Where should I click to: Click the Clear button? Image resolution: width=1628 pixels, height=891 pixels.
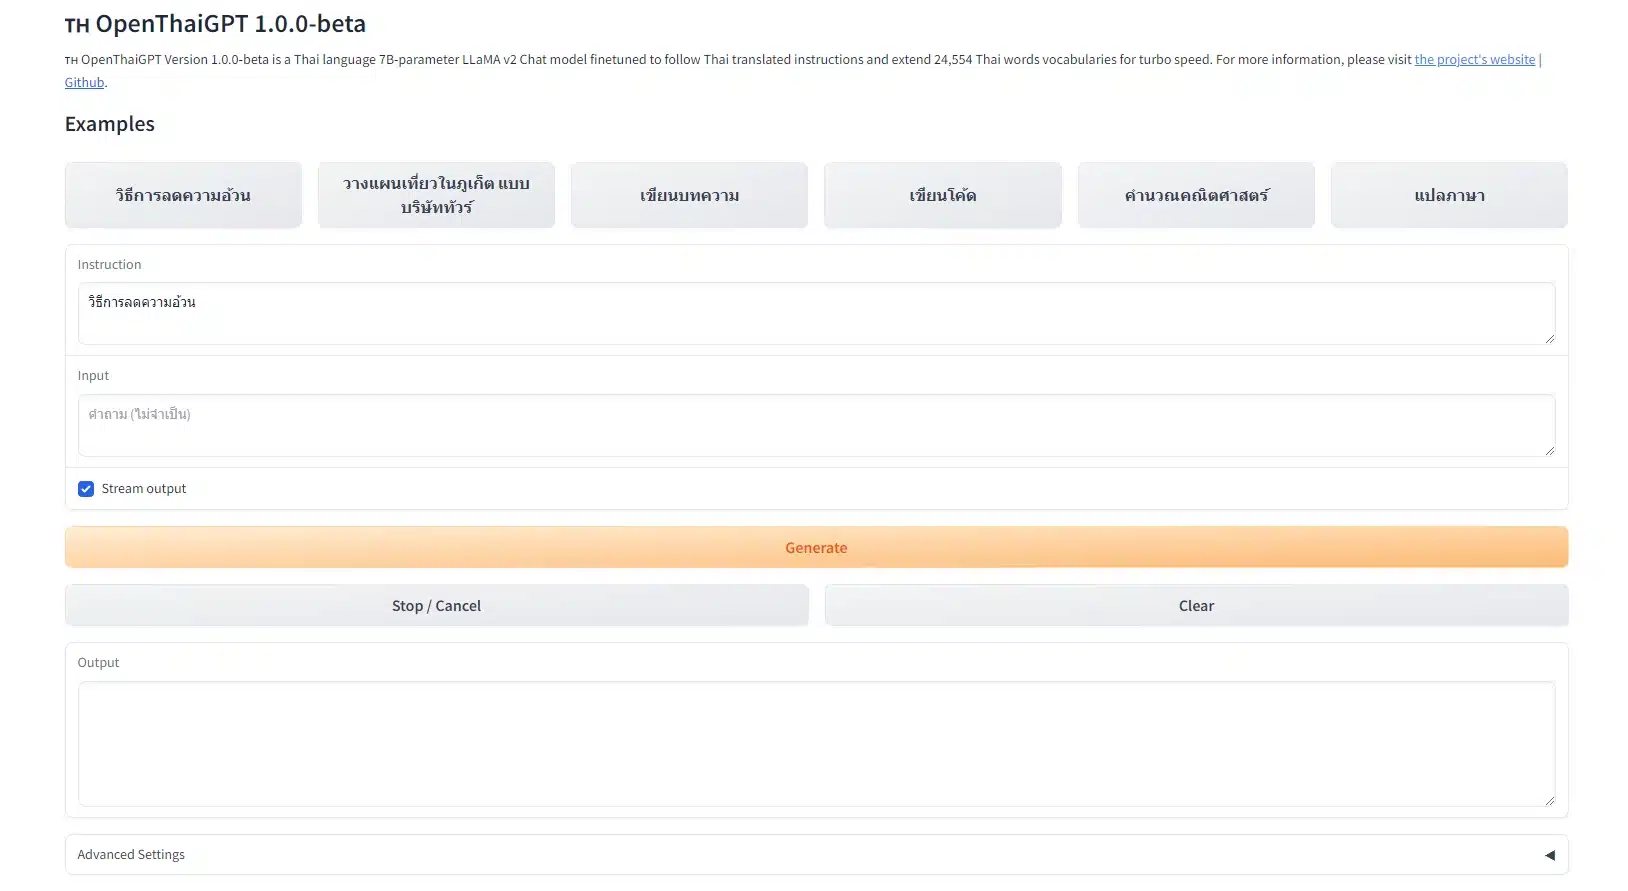pyautogui.click(x=1196, y=606)
